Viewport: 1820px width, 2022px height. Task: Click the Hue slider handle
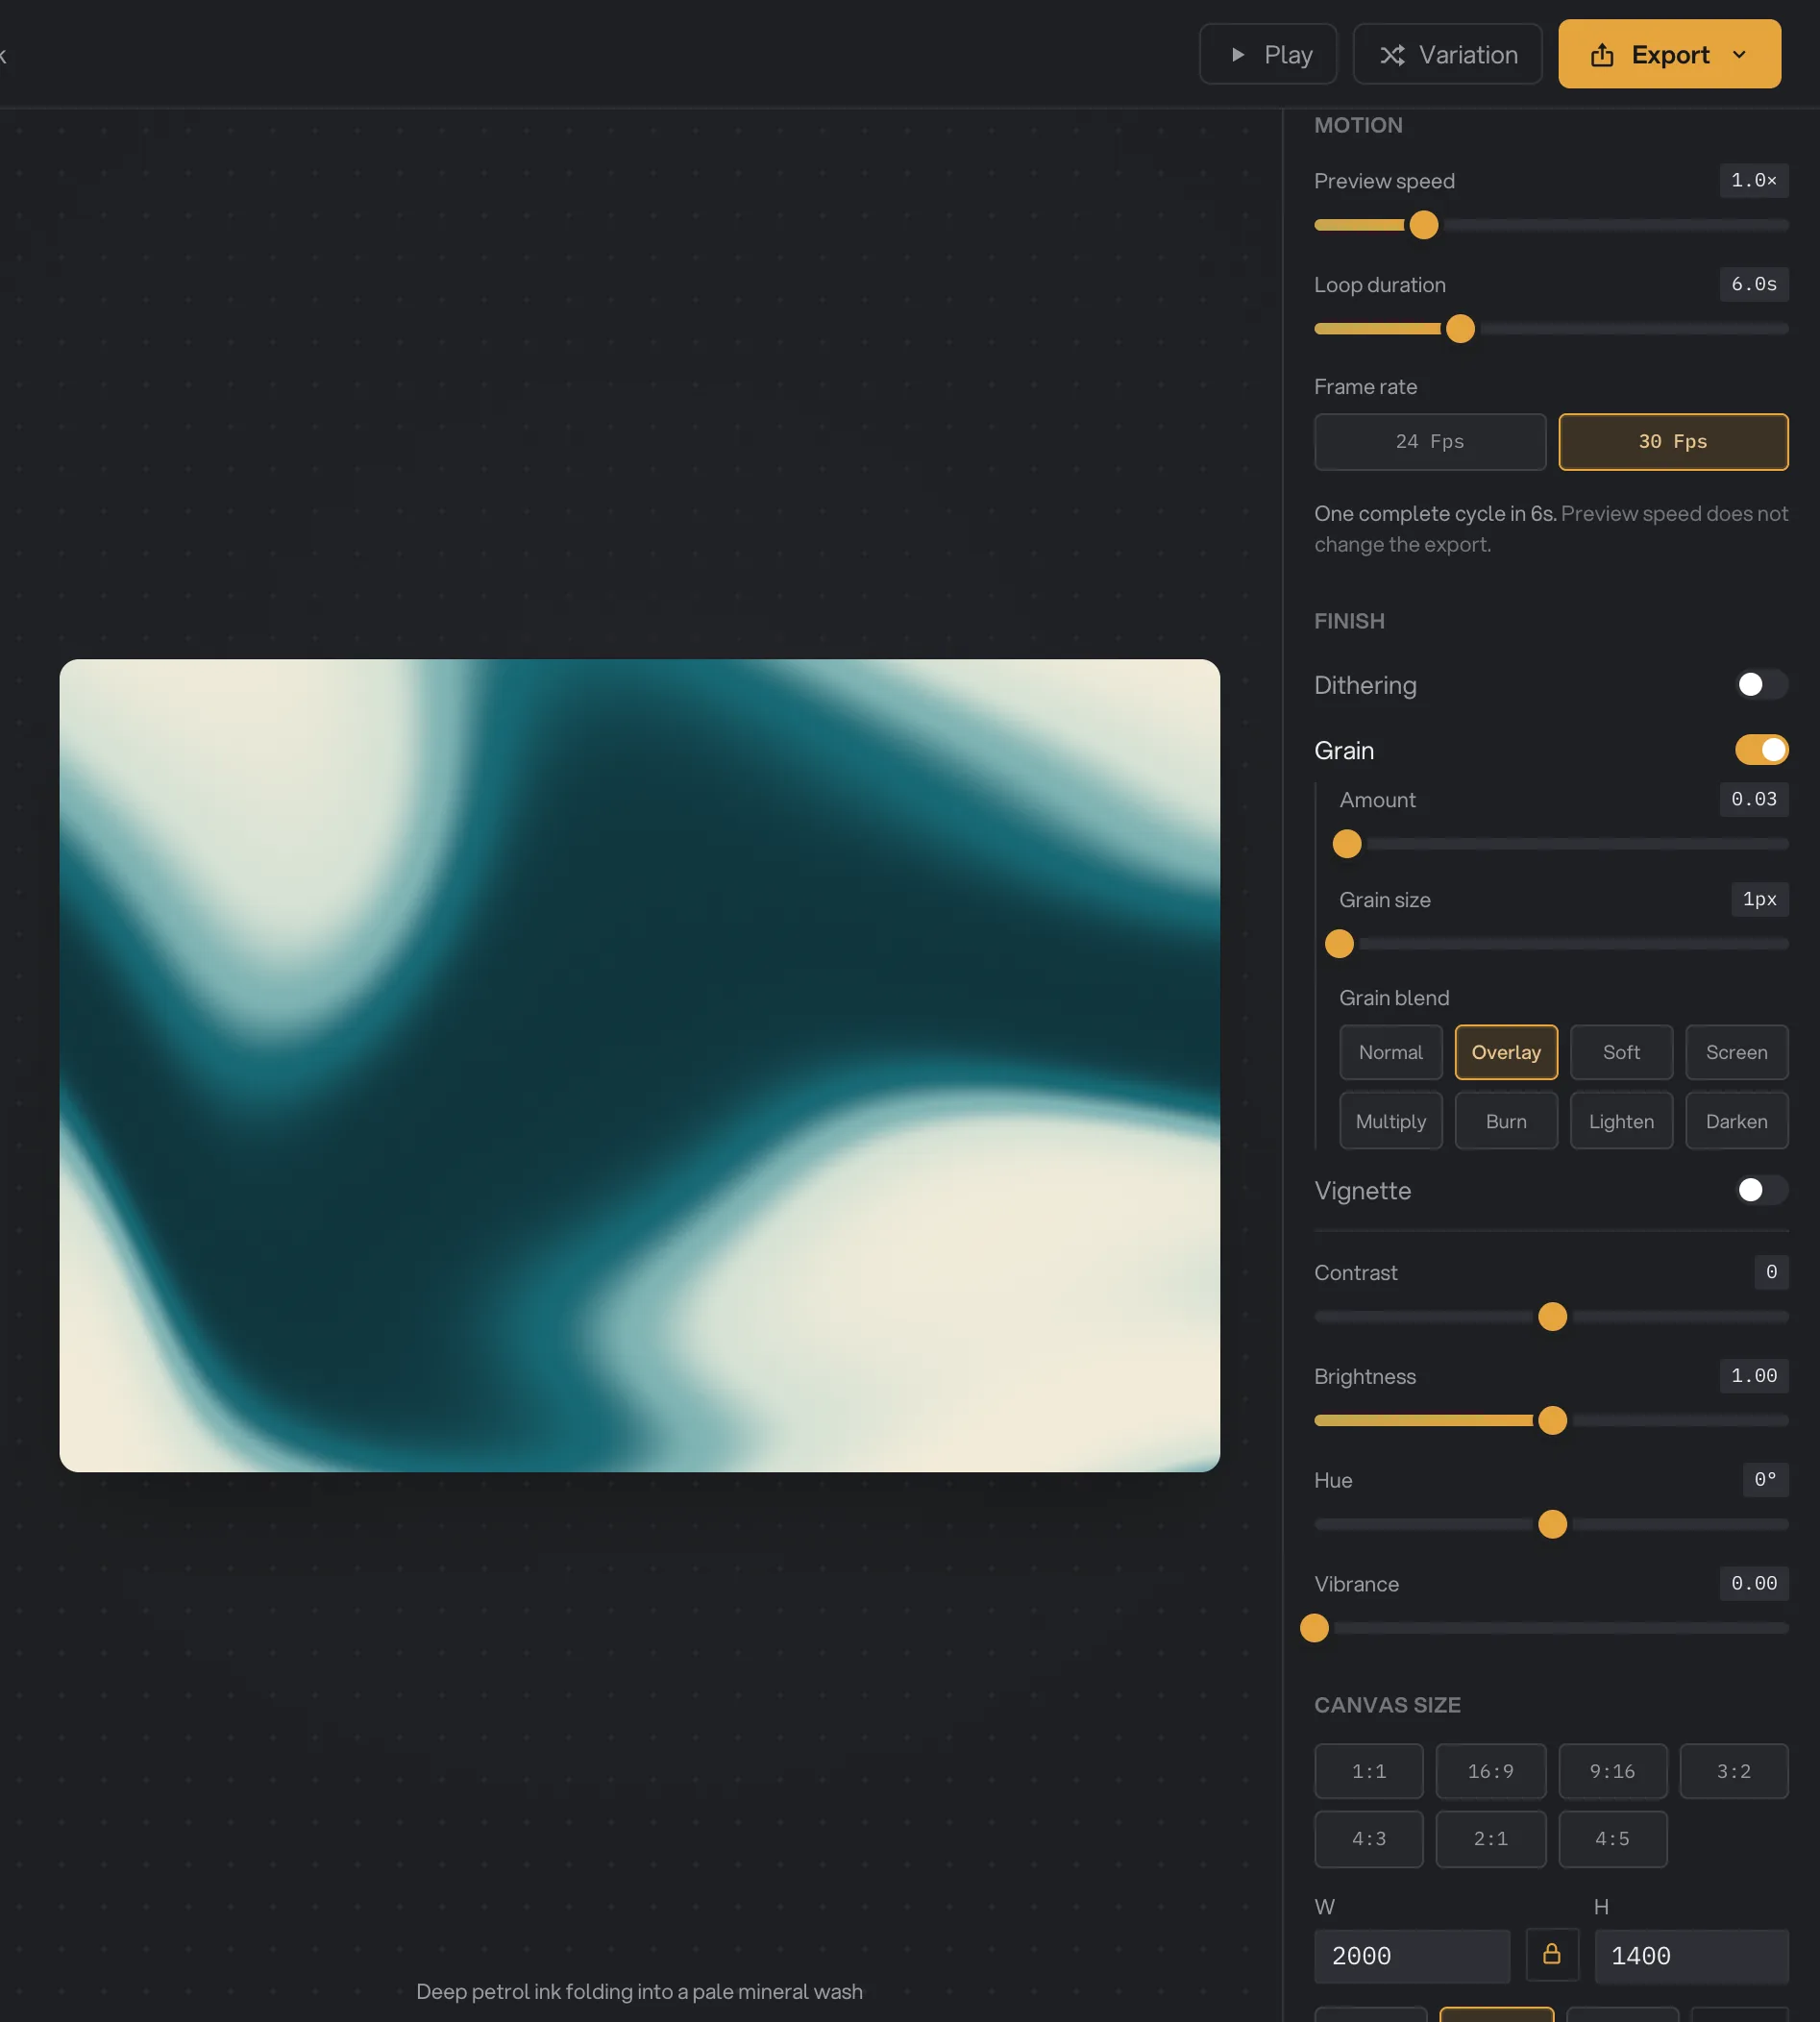1552,1525
